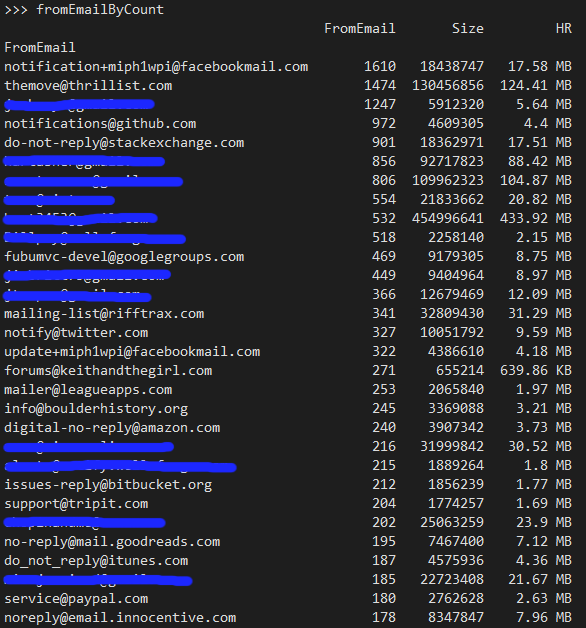Select the 31.29 MB value

coord(540,314)
